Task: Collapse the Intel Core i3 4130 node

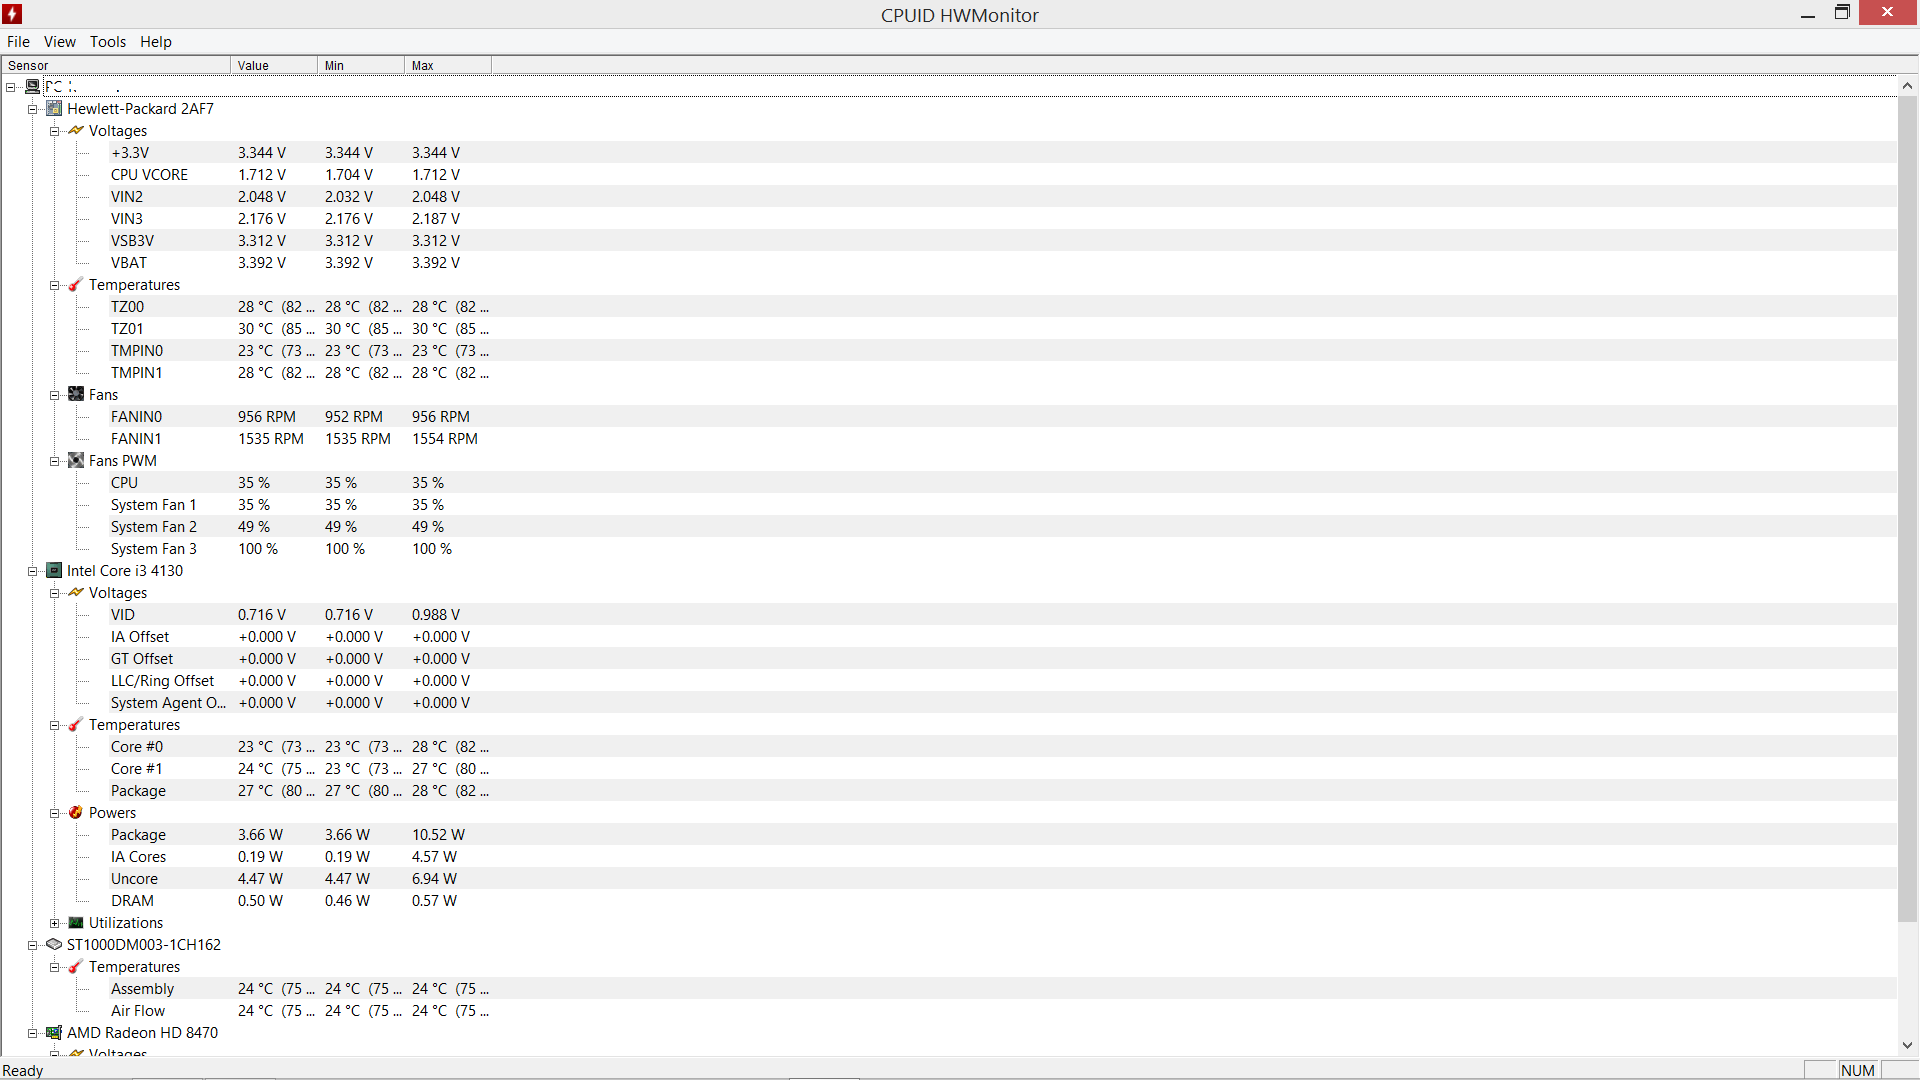Action: [33, 571]
